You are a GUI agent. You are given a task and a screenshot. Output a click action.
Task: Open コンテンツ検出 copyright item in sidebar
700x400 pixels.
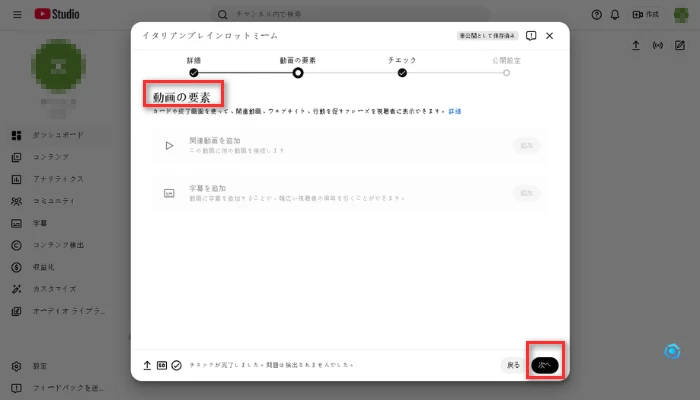tap(58, 245)
